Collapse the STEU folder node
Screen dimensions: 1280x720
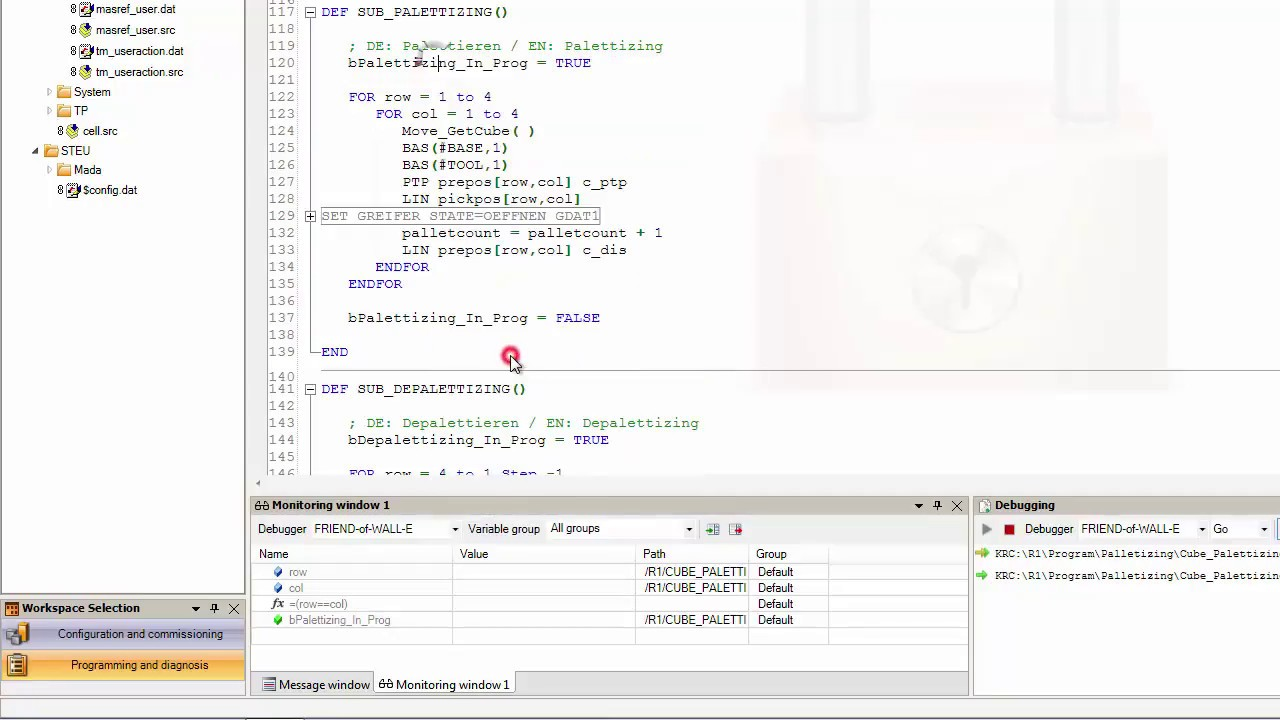[x=36, y=151]
